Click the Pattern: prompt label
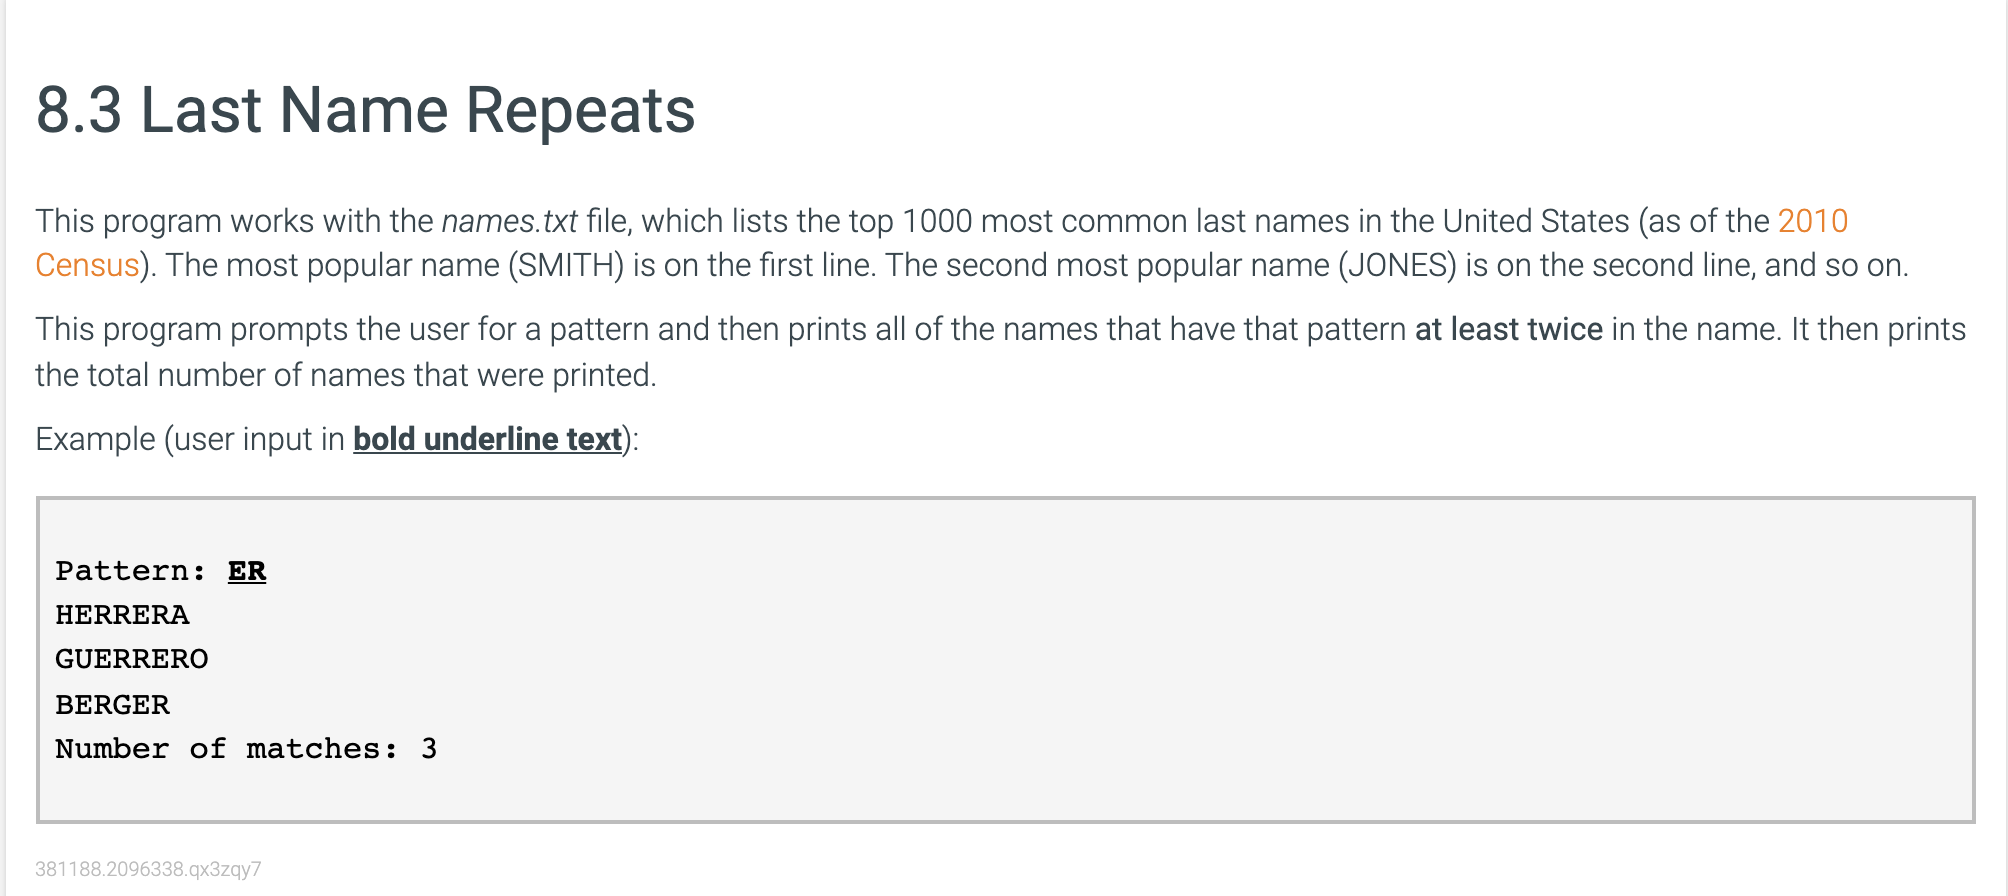 (130, 571)
